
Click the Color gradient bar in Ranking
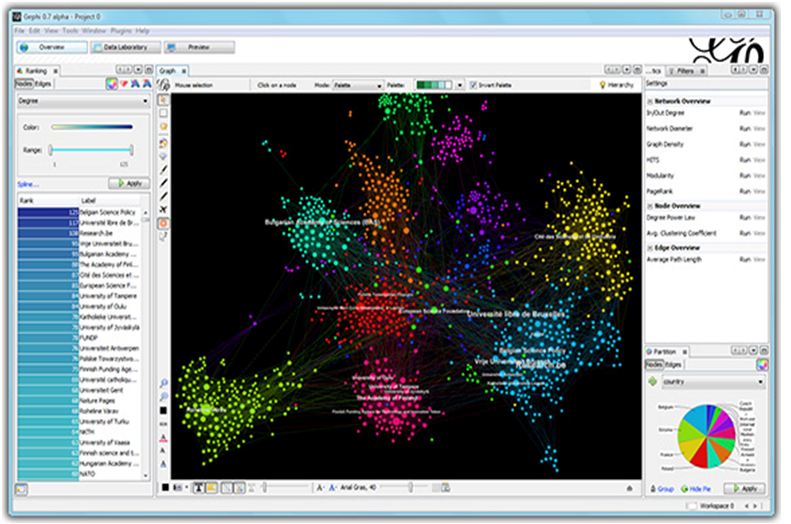[91, 127]
